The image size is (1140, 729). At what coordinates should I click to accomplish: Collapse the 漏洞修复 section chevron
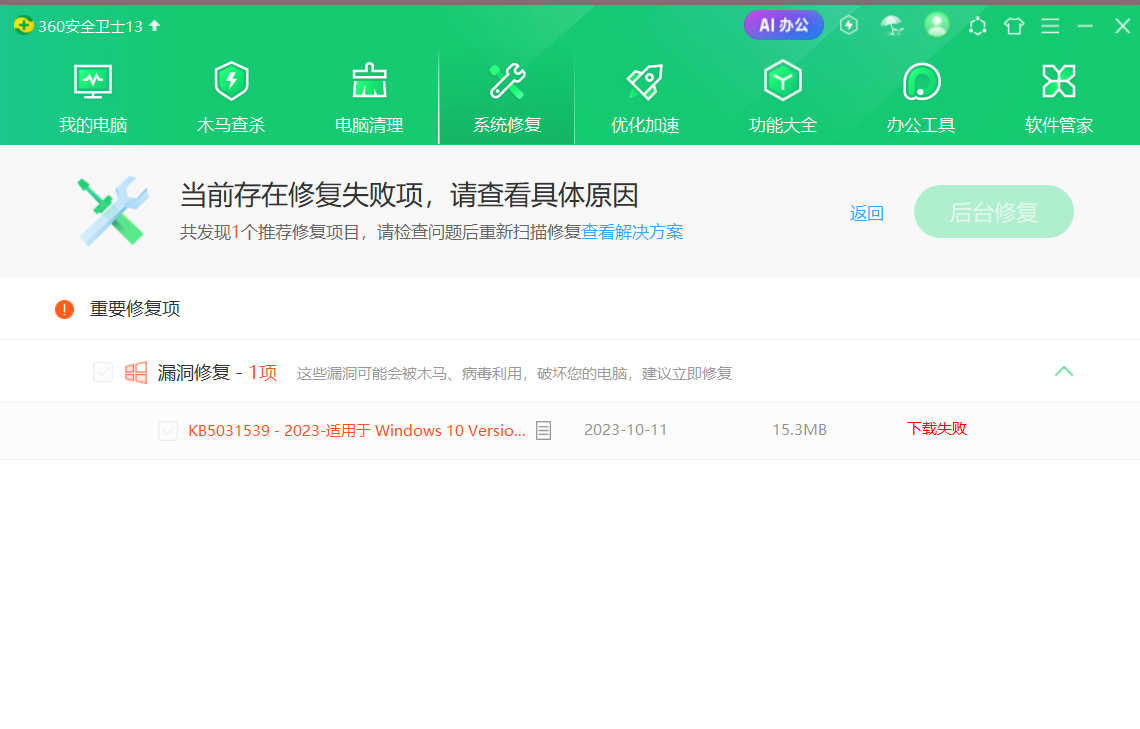pos(1064,371)
